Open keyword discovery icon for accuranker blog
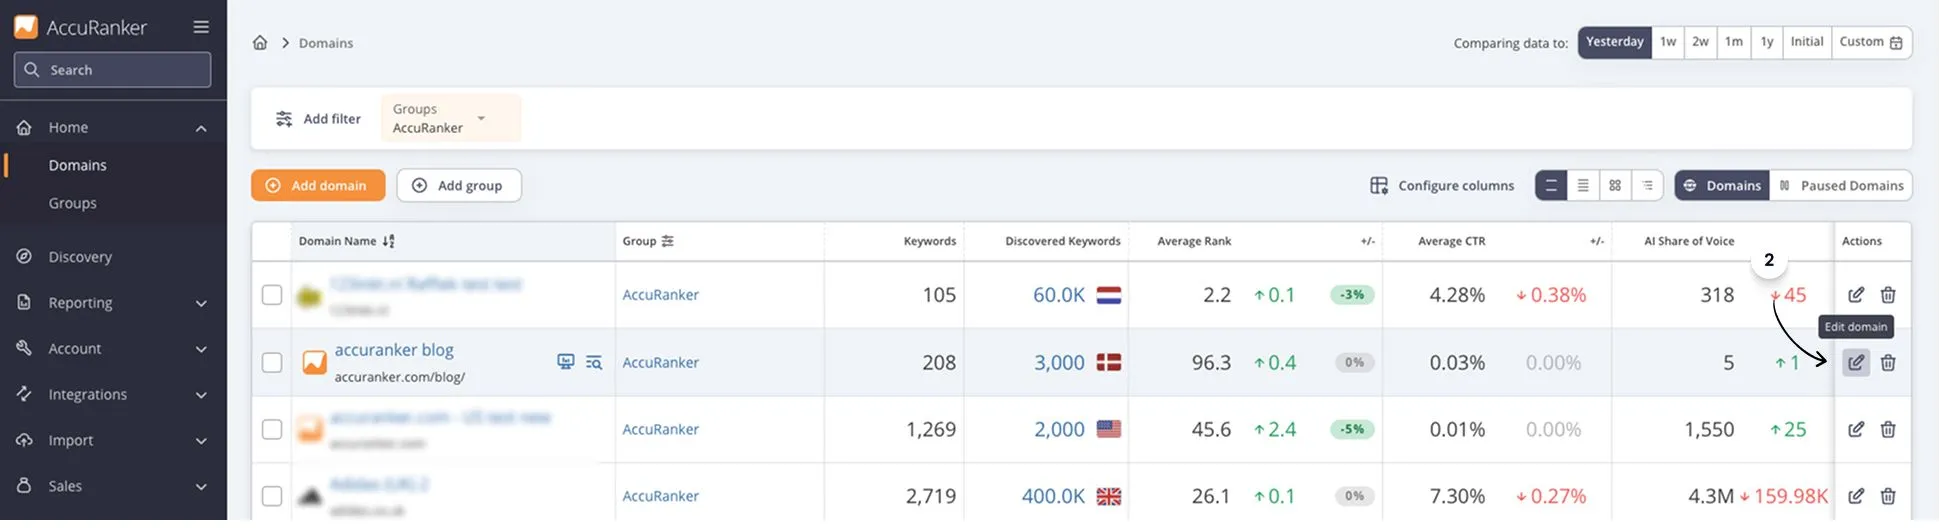The width and height of the screenshot is (1939, 528). 594,362
